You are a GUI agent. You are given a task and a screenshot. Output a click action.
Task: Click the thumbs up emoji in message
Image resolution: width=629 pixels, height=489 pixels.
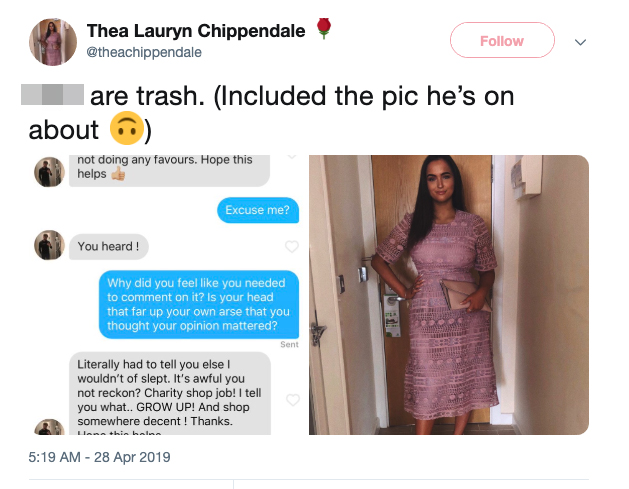[118, 174]
